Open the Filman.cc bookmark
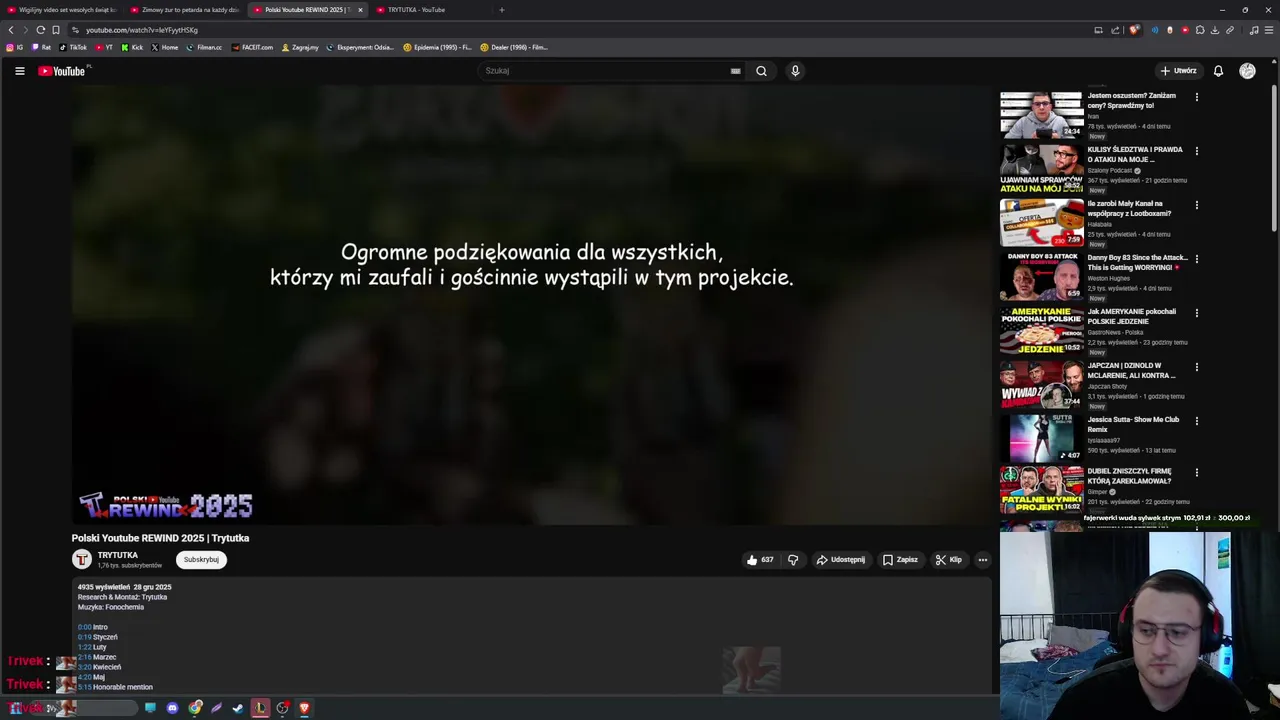Viewport: 1280px width, 720px height. (204, 47)
